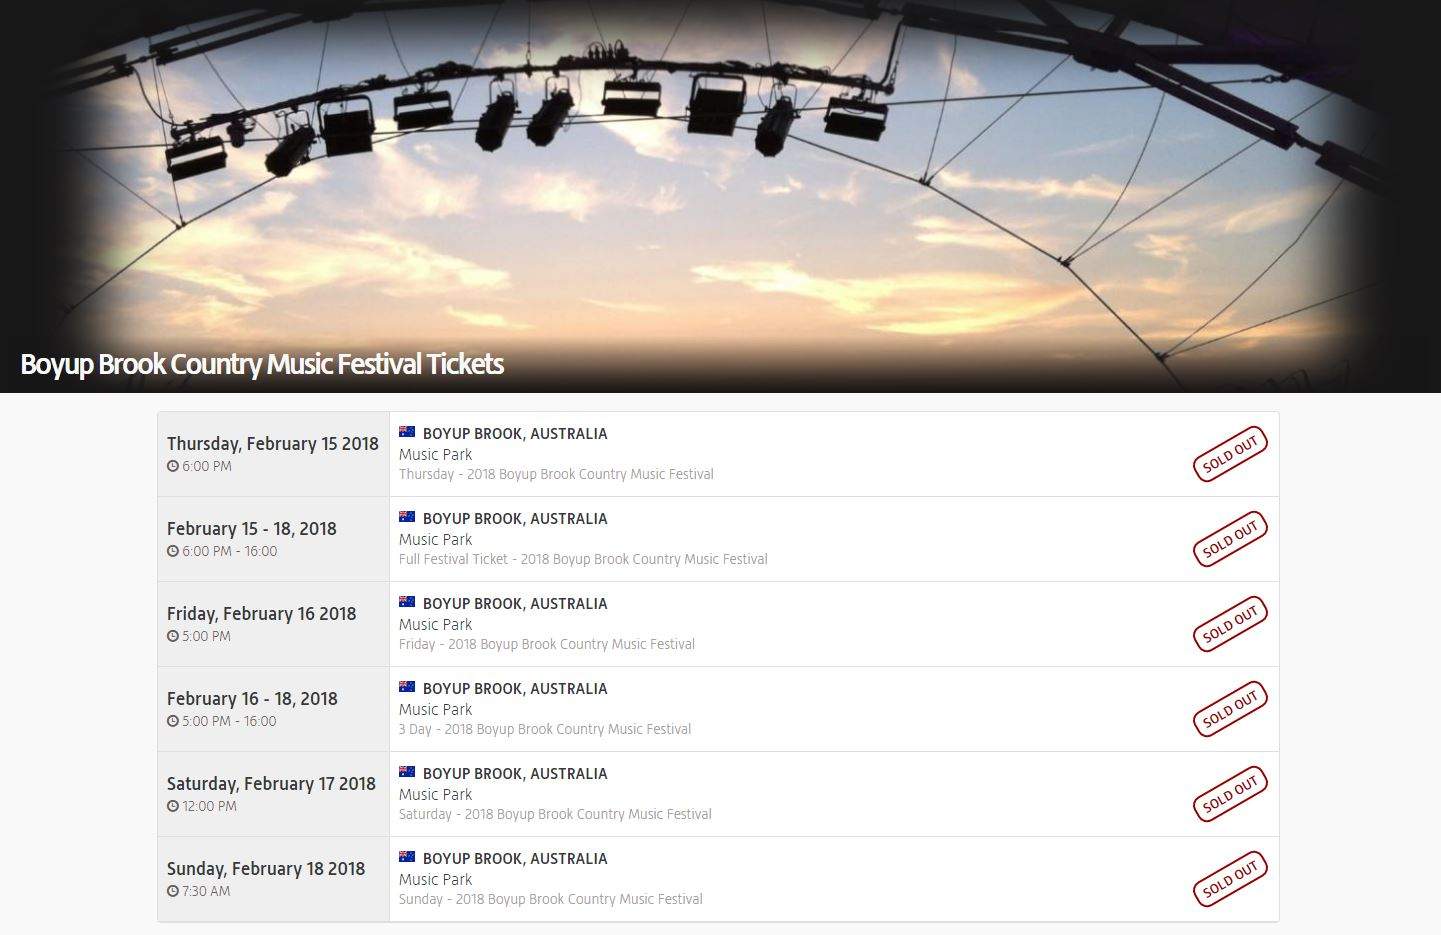
Task: Click the Boyup Brook Country Music Festival Tickets heading
Action: pyautogui.click(x=262, y=365)
